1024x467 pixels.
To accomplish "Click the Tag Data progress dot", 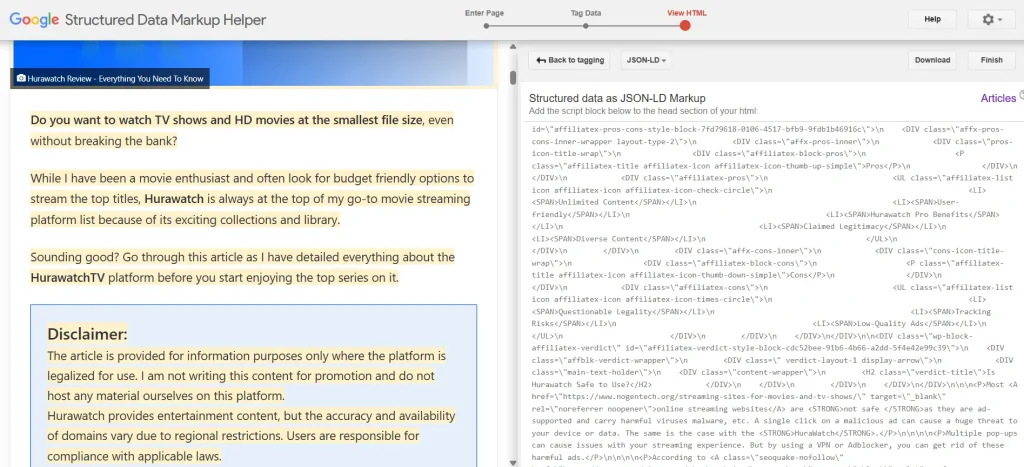I will pyautogui.click(x=586, y=26).
